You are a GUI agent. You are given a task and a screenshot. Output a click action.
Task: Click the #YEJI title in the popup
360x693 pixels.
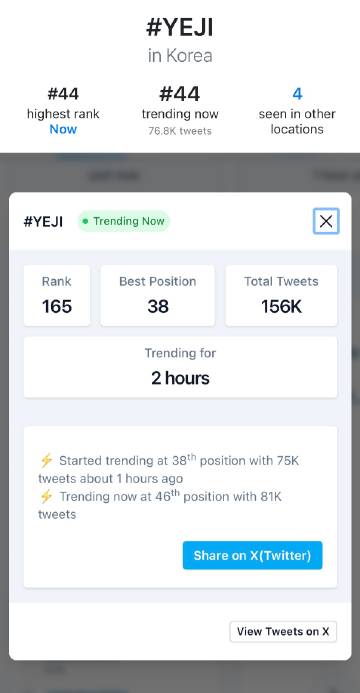click(43, 221)
